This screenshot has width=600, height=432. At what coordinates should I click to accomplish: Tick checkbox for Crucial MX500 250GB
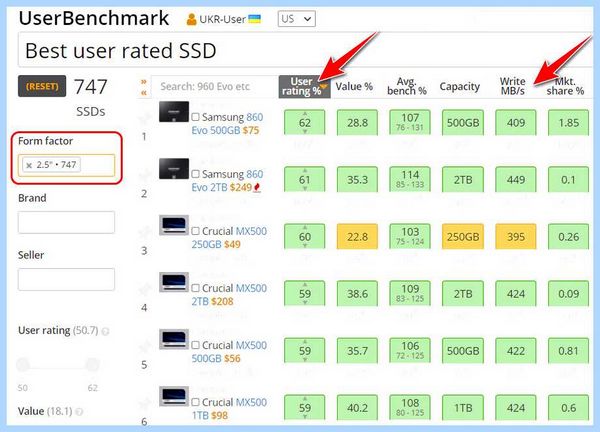[196, 231]
